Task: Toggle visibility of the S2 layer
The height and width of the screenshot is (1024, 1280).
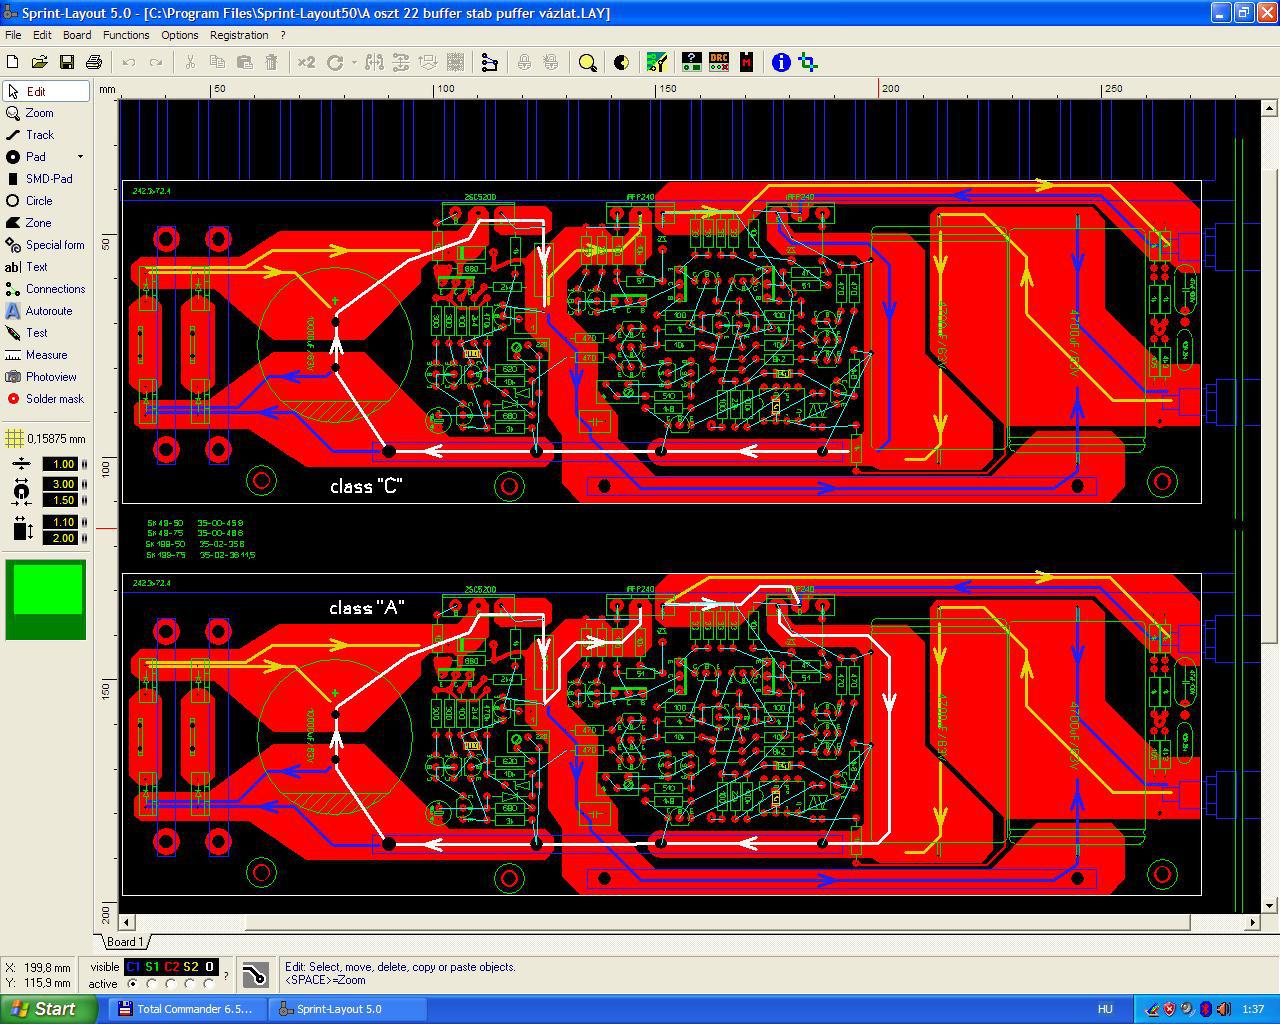Action: click(x=190, y=967)
